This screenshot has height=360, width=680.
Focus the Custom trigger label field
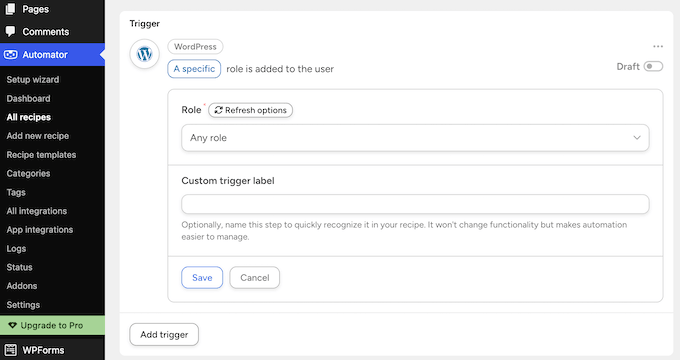(415, 204)
